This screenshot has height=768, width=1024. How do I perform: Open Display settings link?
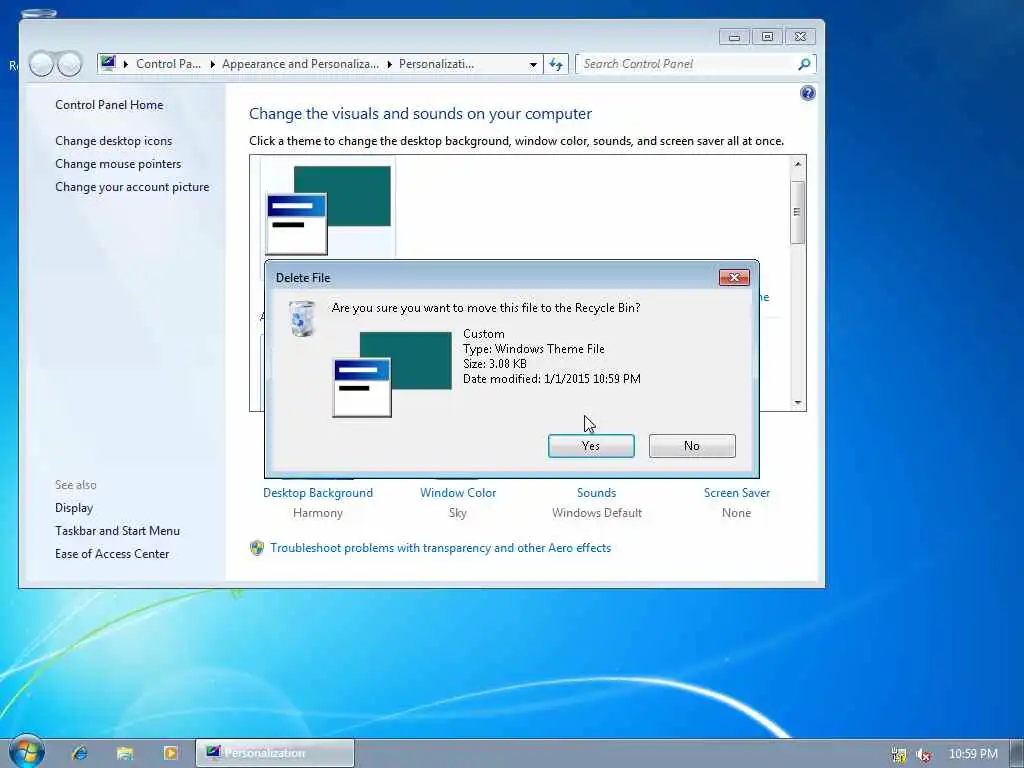(74, 508)
